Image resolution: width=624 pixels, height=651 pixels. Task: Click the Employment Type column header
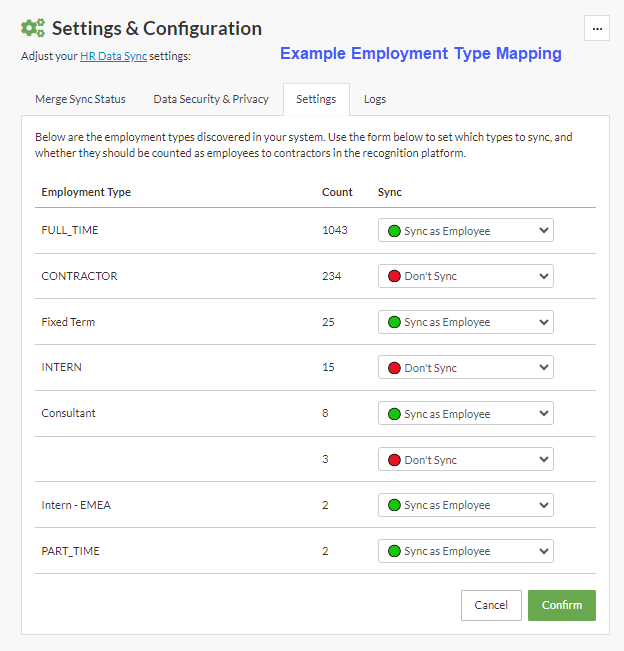(86, 192)
